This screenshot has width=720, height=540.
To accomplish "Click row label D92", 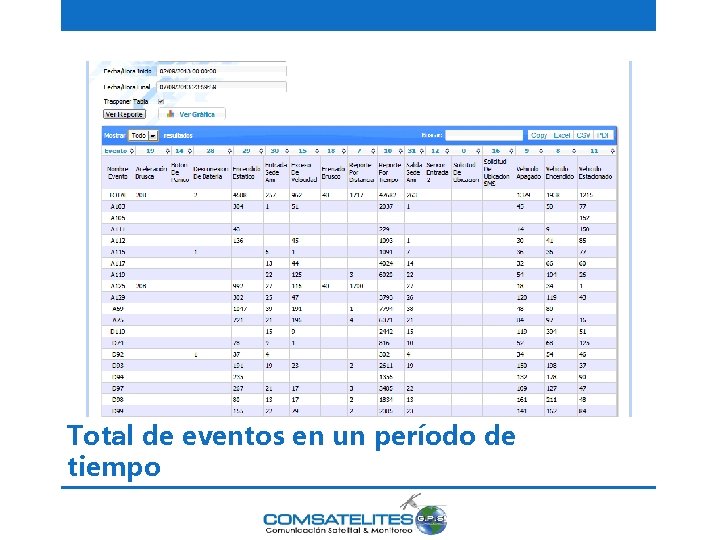I will coord(118,354).
